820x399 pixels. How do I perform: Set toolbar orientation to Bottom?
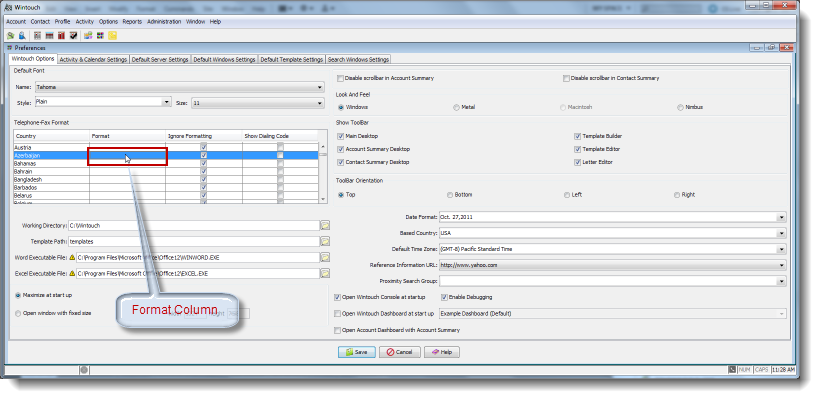pyautogui.click(x=450, y=195)
